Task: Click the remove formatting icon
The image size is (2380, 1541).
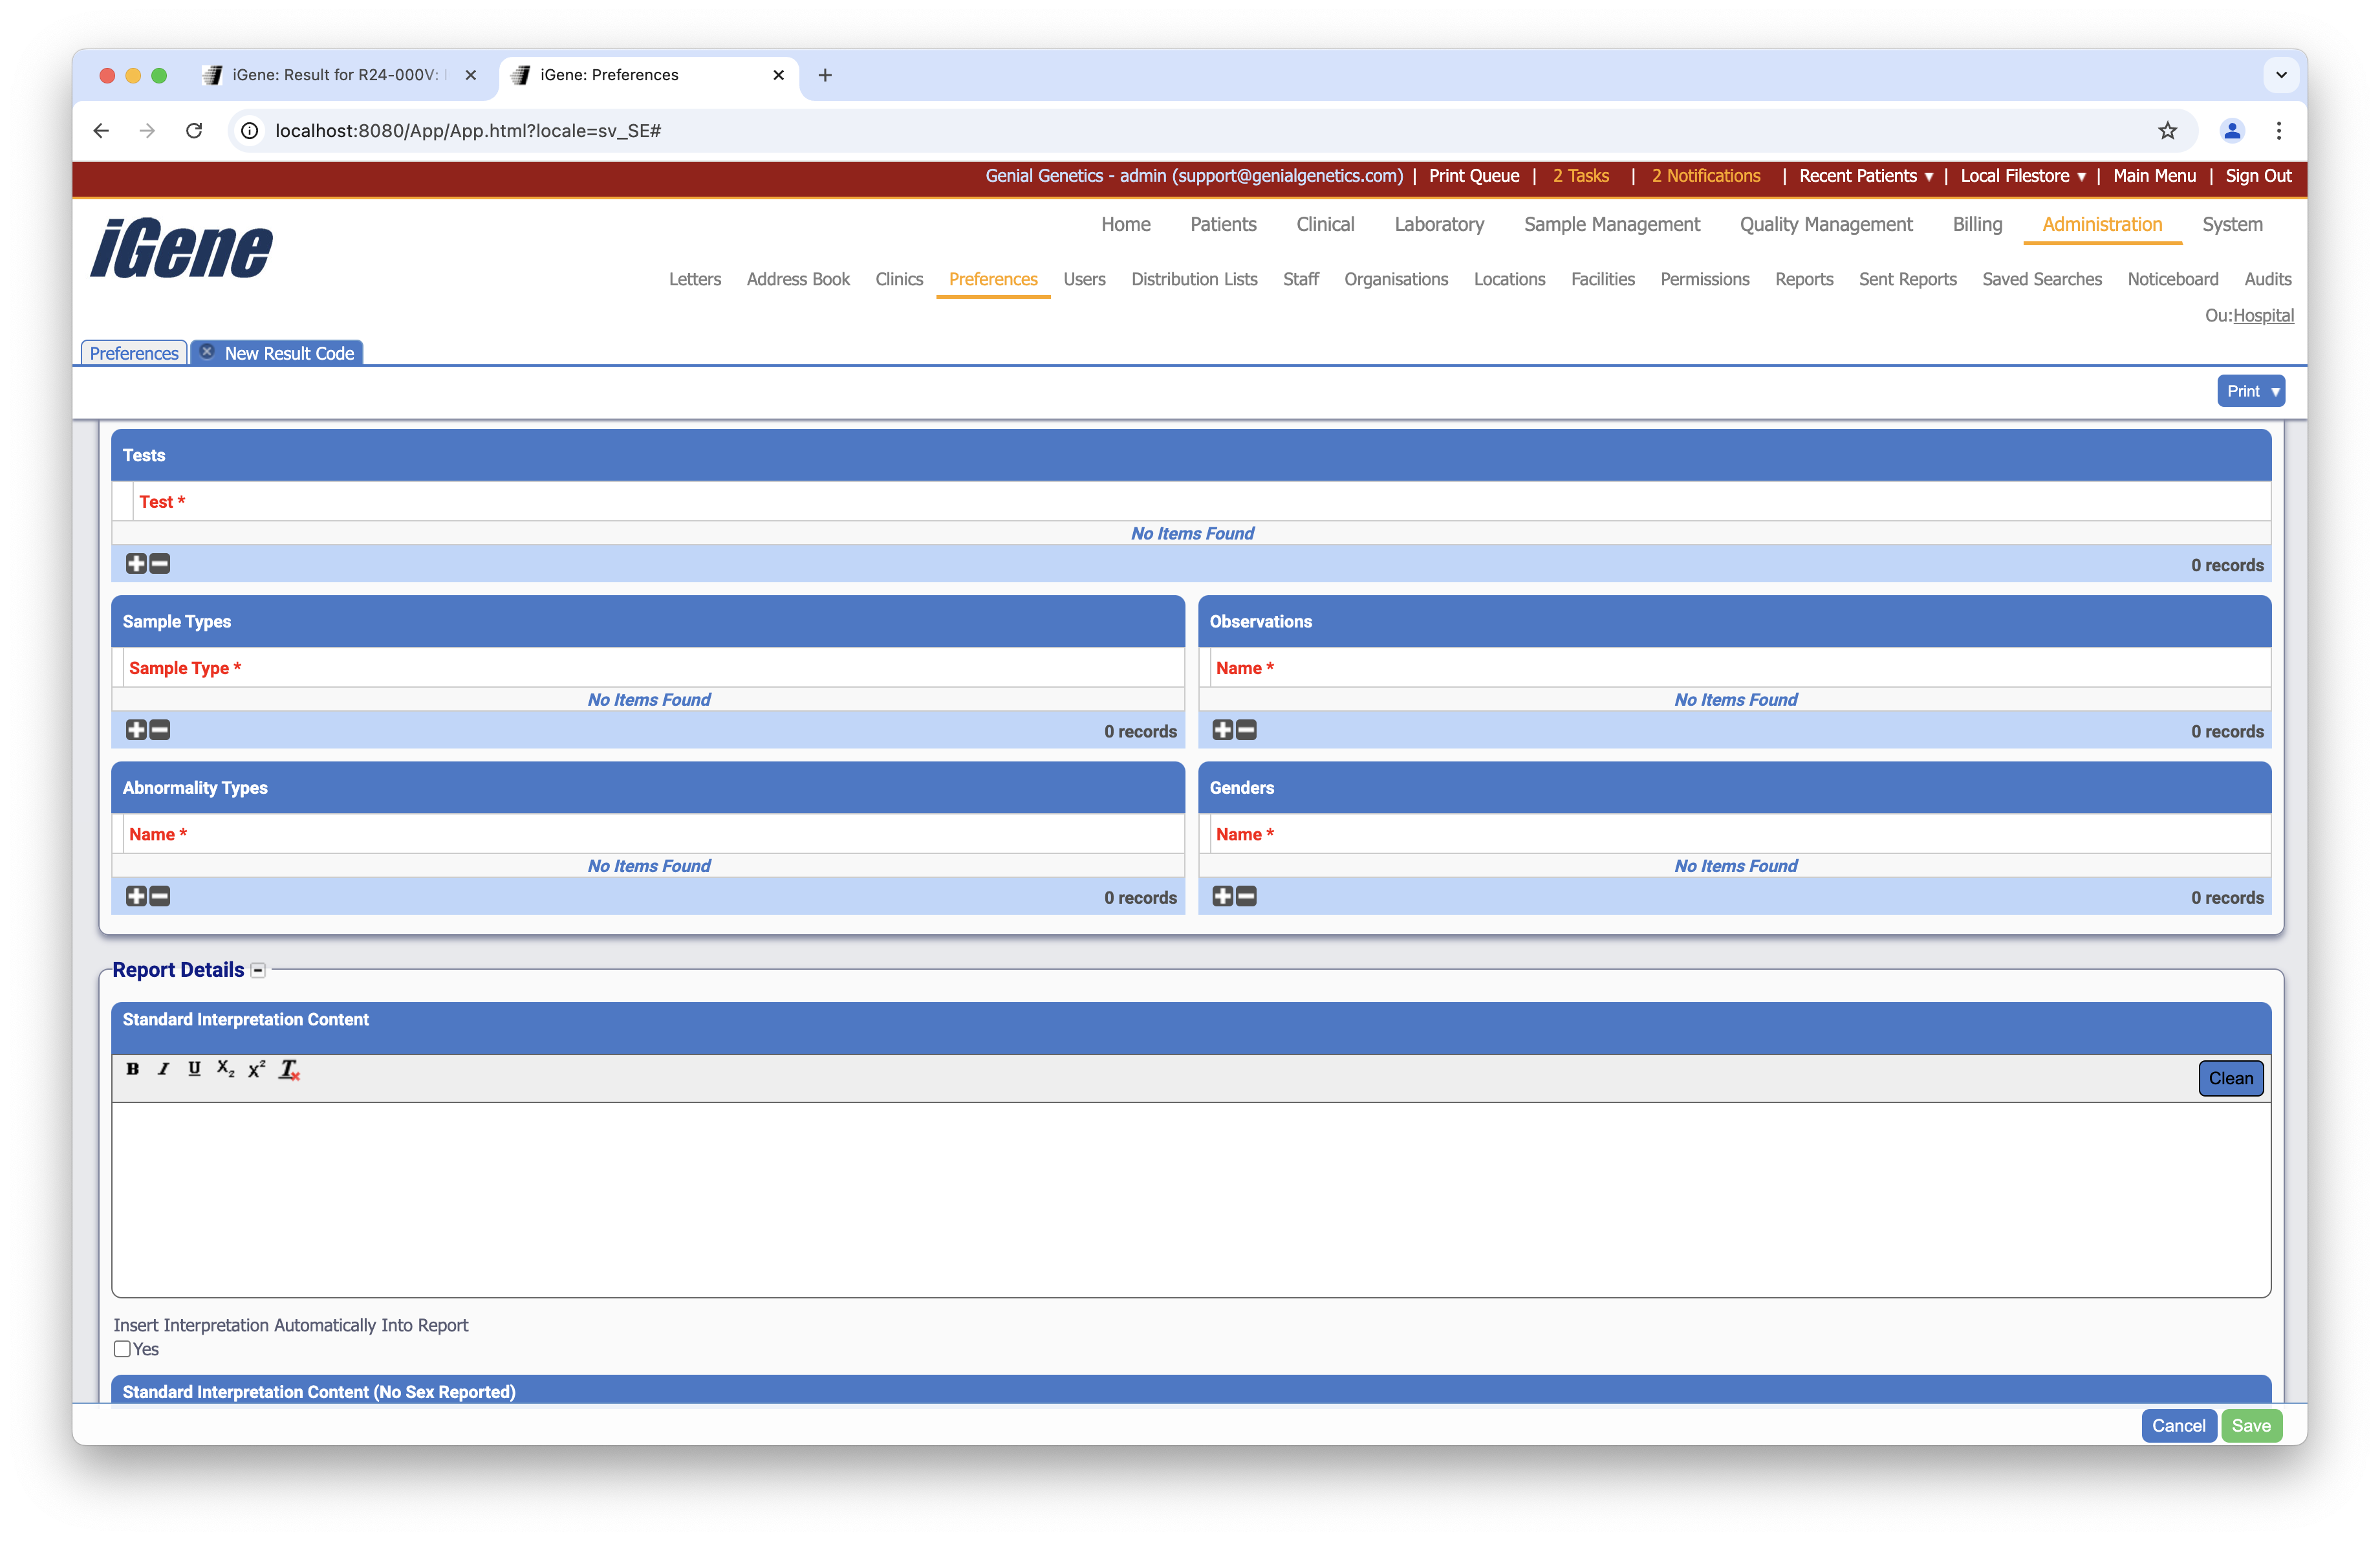Action: (x=289, y=1070)
